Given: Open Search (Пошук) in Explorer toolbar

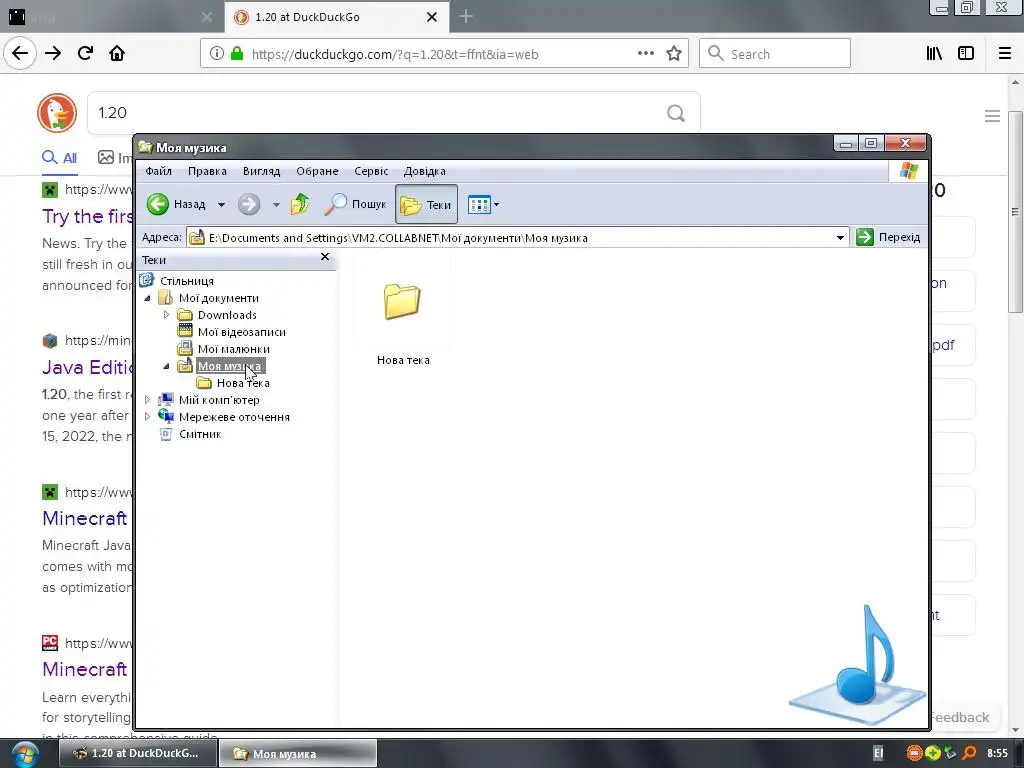Looking at the screenshot, I should tap(356, 204).
